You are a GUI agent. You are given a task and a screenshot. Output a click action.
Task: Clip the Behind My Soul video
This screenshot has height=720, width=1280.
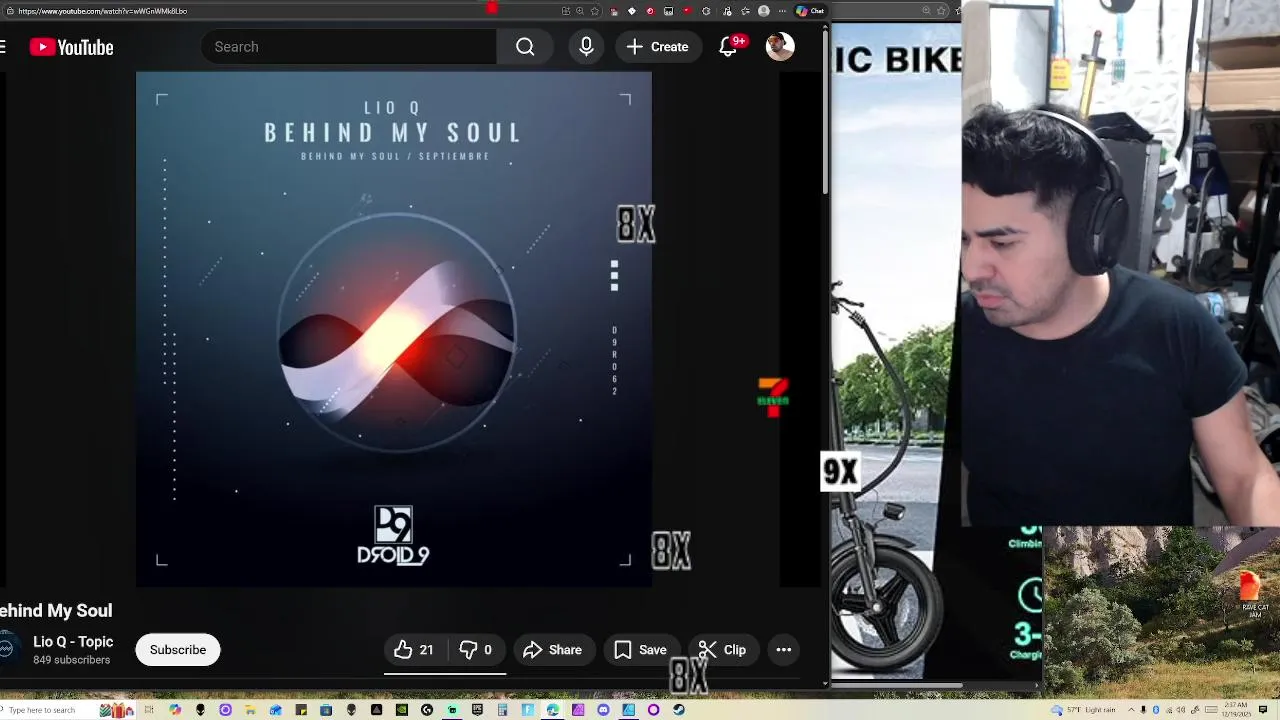coord(723,650)
